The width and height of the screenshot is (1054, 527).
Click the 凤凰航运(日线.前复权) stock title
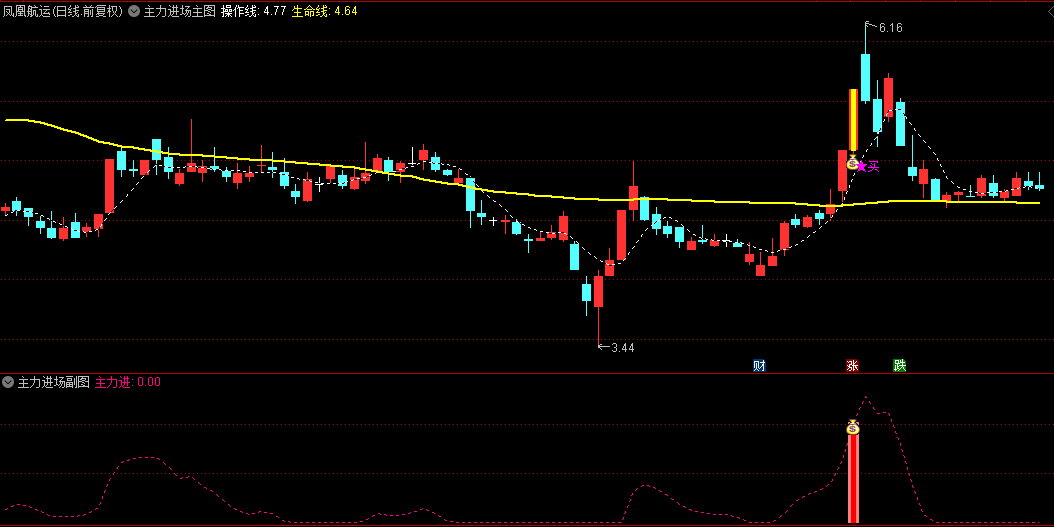pyautogui.click(x=63, y=11)
